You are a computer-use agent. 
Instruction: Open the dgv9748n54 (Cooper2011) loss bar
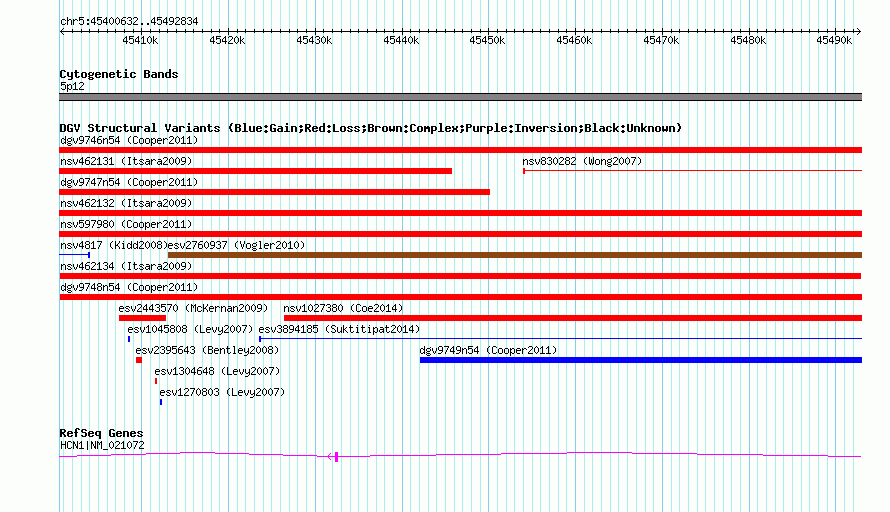pos(460,297)
